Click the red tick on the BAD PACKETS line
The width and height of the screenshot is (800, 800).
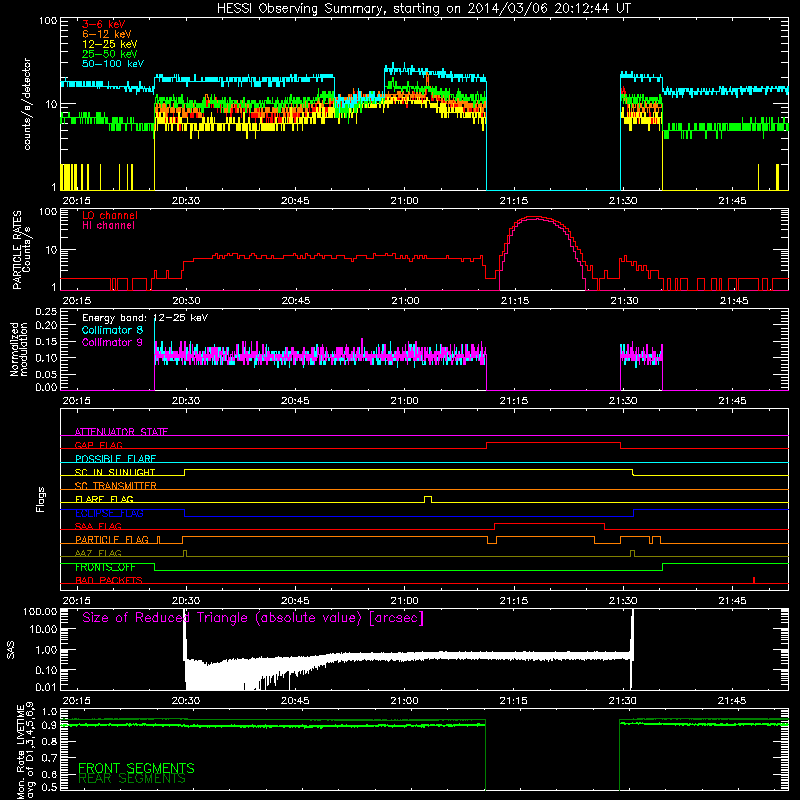[x=754, y=580]
